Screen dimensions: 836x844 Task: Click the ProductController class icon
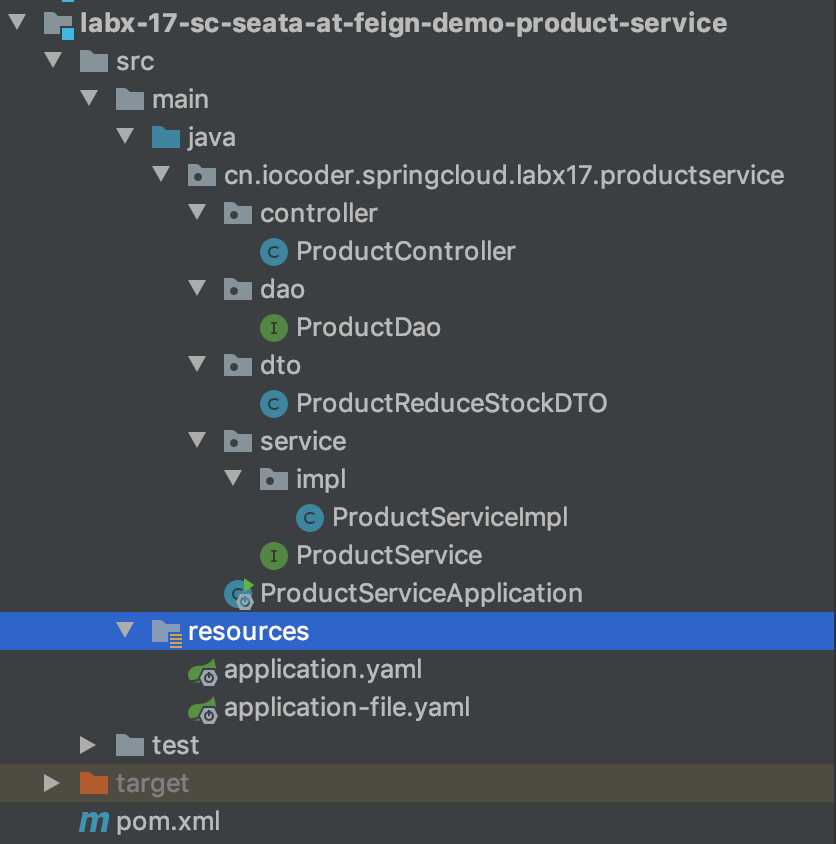click(273, 251)
